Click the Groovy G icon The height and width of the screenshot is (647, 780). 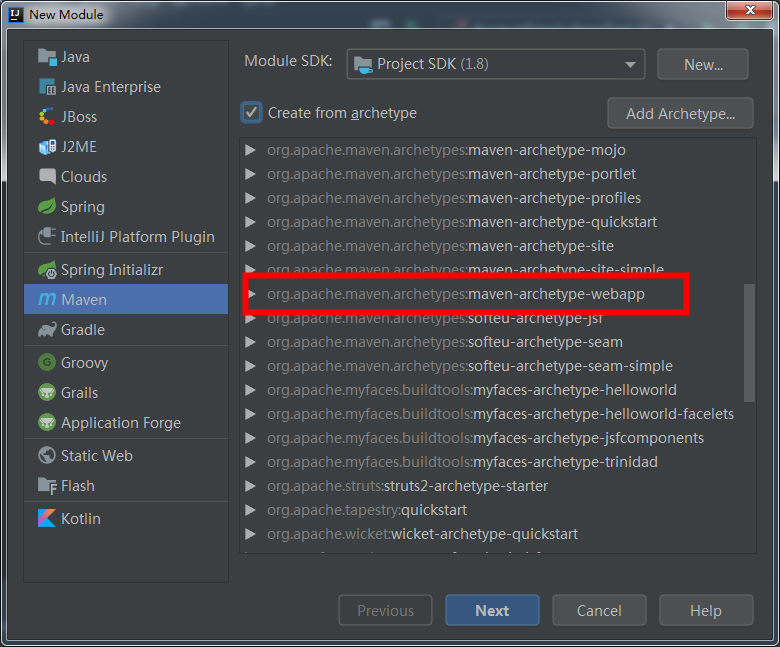coord(47,363)
